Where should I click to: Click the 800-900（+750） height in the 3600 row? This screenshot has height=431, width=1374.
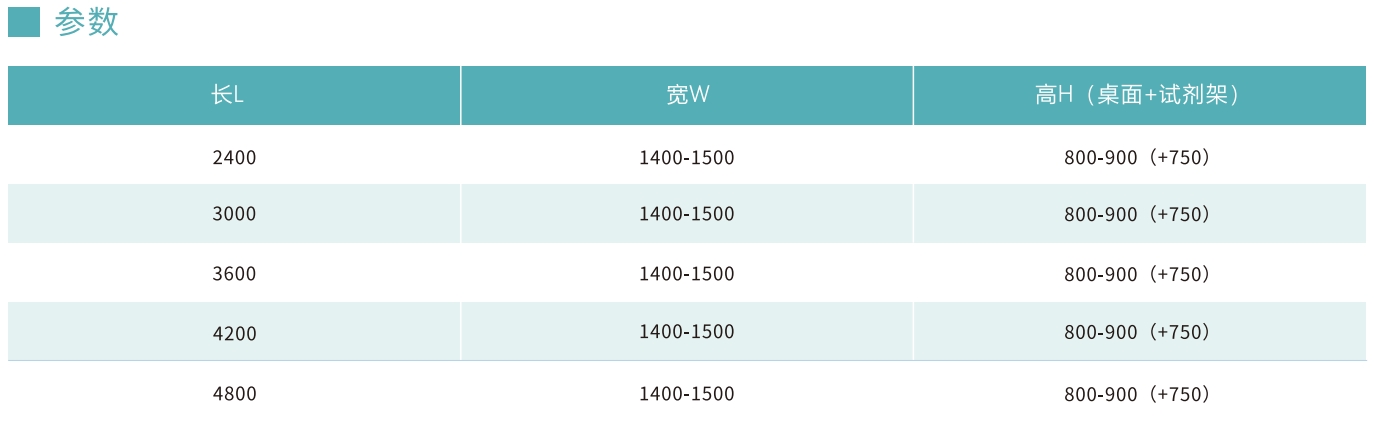[x=1138, y=274]
